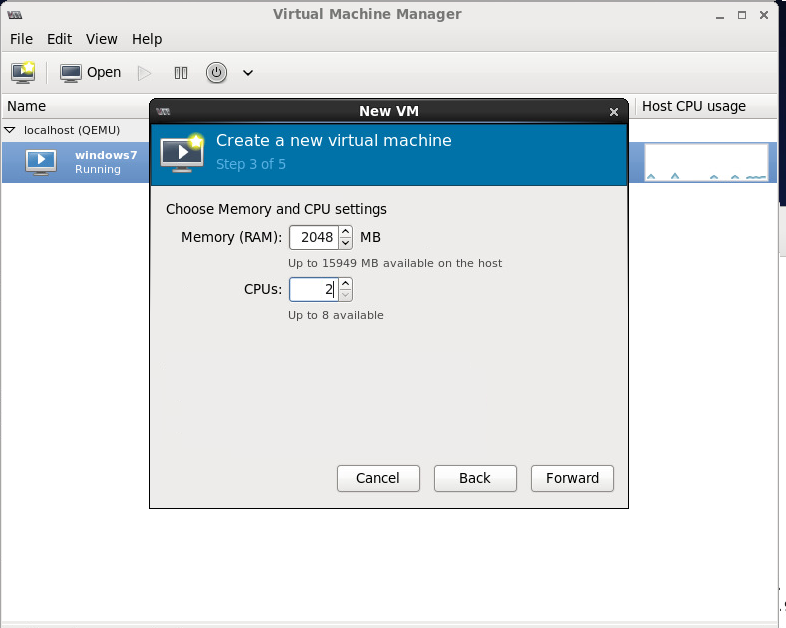Open the Help menu
Image resolution: width=786 pixels, height=628 pixels.
[147, 39]
